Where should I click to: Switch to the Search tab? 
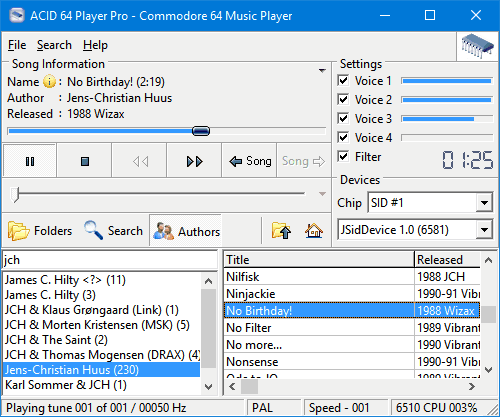113,230
